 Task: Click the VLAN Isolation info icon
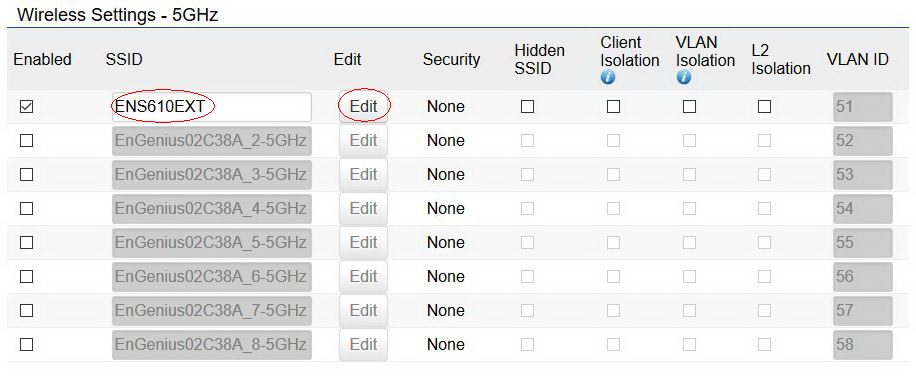pyautogui.click(x=683, y=77)
